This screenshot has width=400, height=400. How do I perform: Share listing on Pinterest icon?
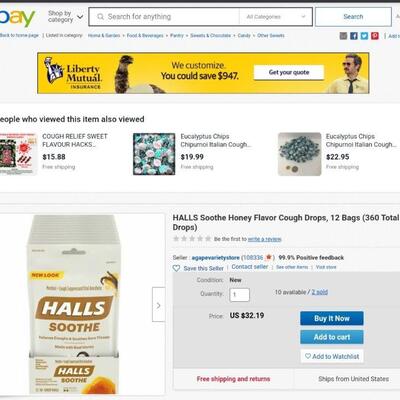(x=375, y=36)
